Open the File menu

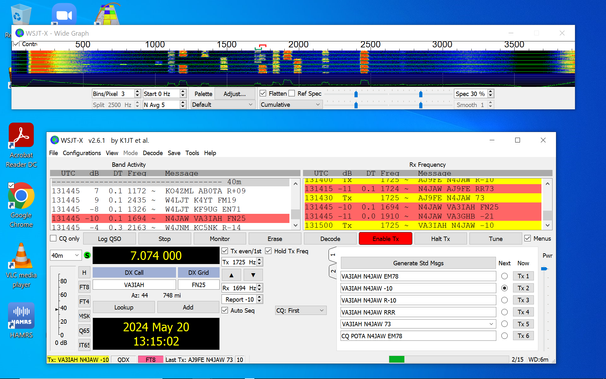tap(53, 153)
